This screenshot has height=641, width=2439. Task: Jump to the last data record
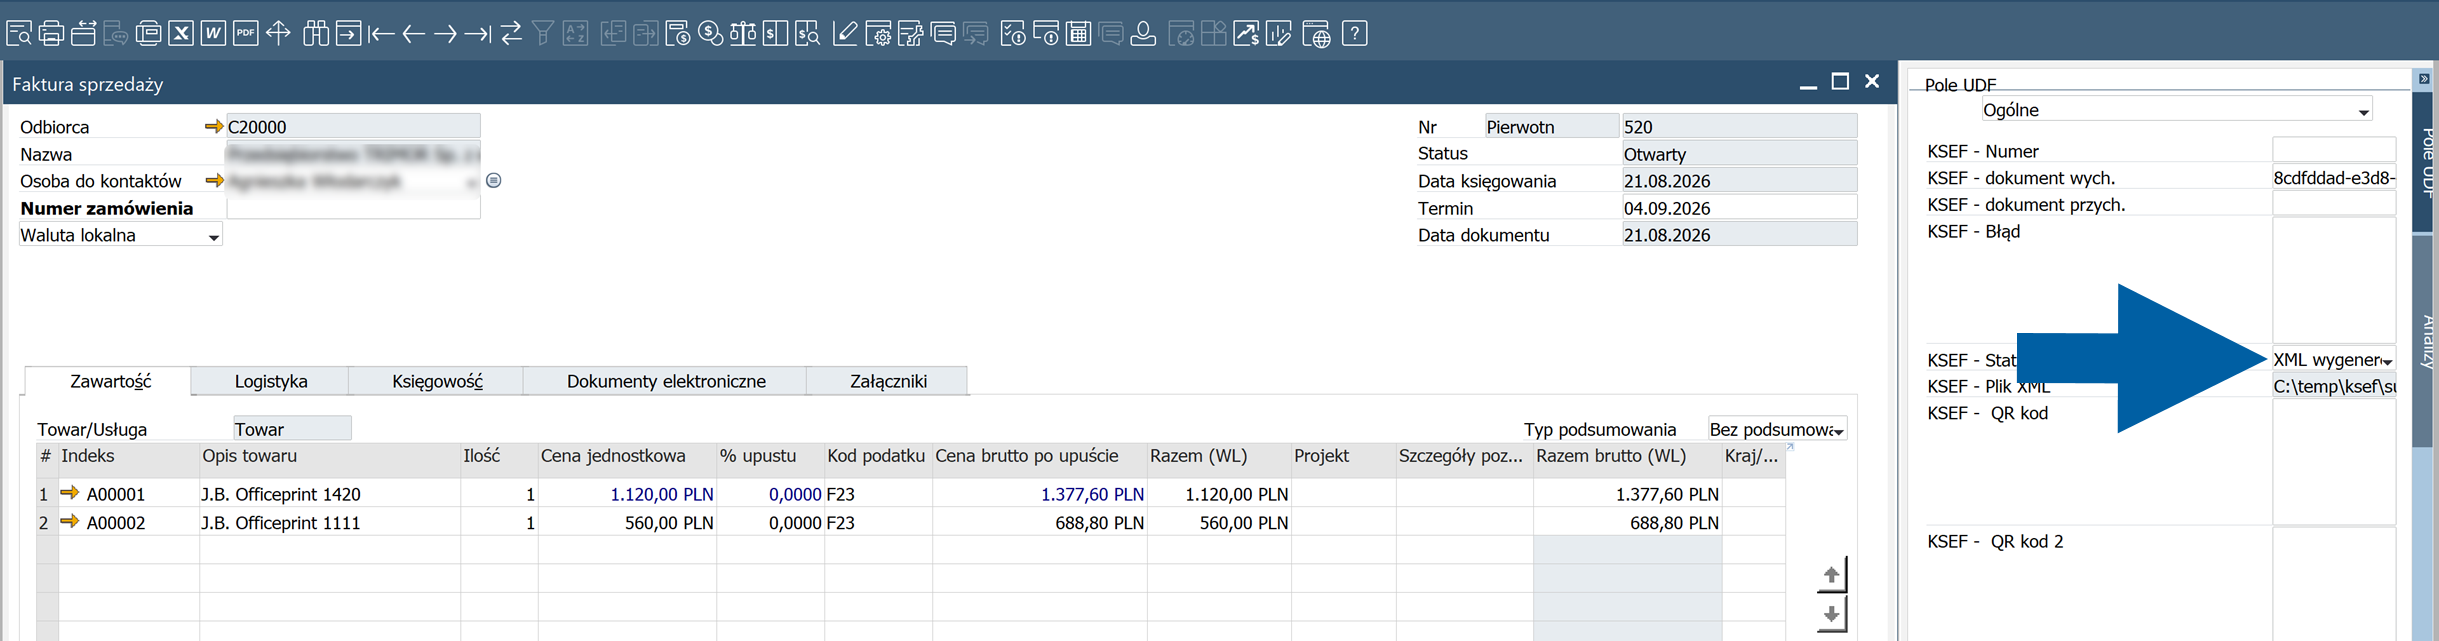tap(478, 34)
